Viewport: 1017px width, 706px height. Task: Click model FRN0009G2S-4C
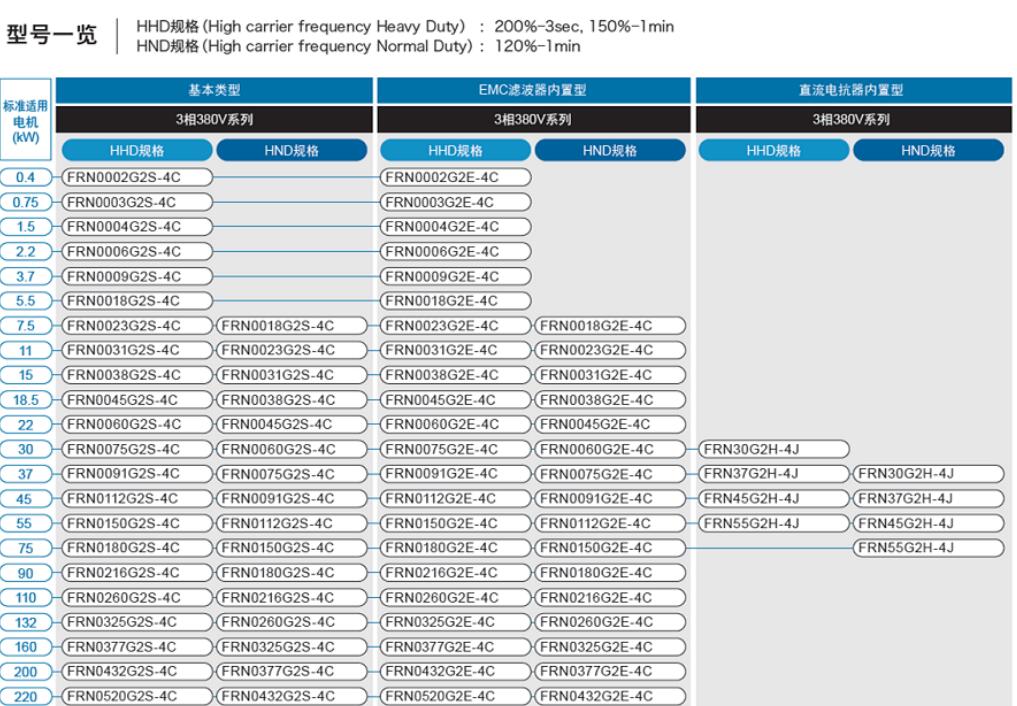[x=137, y=276]
